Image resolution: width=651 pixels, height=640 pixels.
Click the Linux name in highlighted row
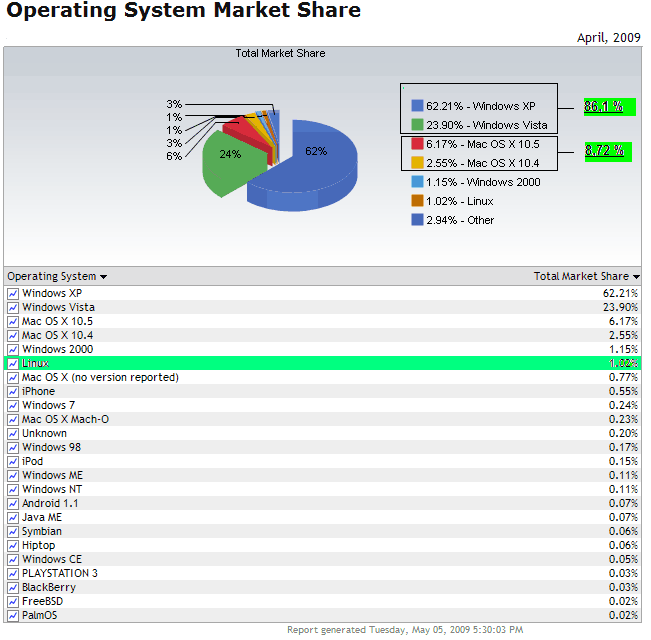[35, 364]
